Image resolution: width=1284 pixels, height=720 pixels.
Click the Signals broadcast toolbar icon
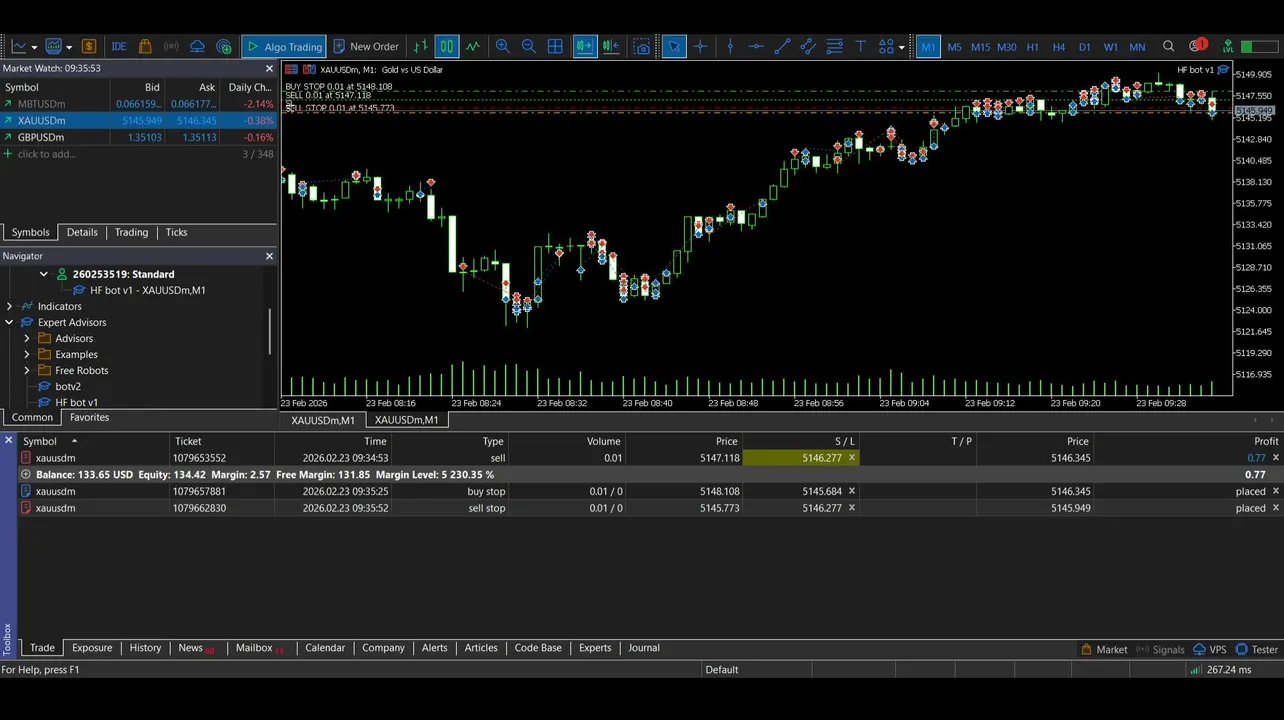tap(171, 46)
